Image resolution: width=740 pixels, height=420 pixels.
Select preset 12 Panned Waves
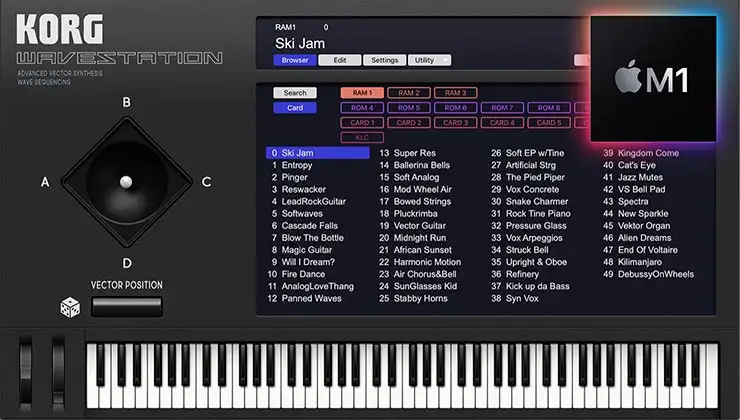pos(304,298)
